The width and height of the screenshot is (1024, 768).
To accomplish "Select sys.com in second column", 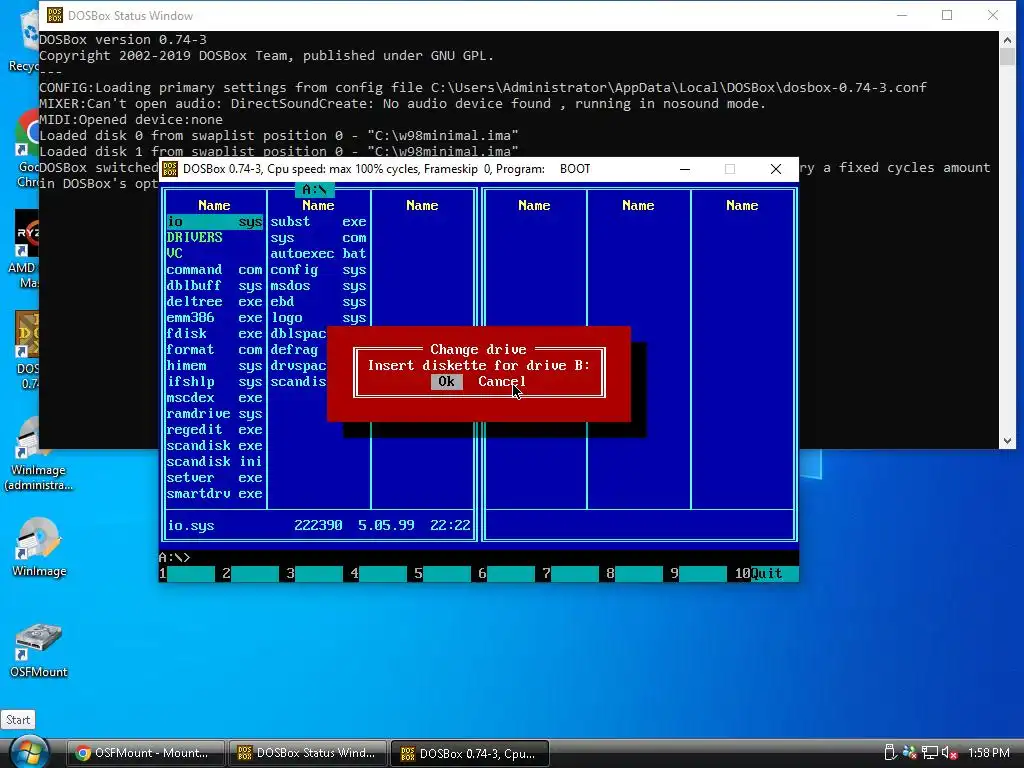I will [319, 238].
